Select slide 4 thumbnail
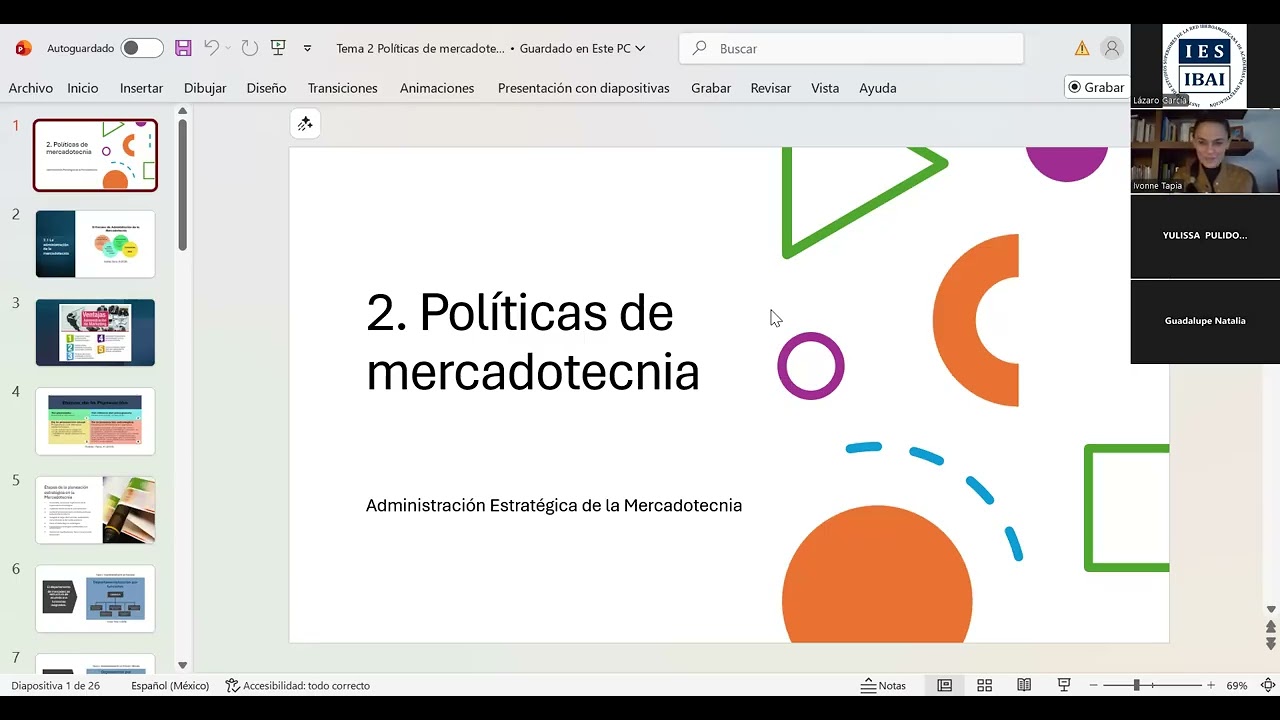1280x720 pixels. (96, 421)
